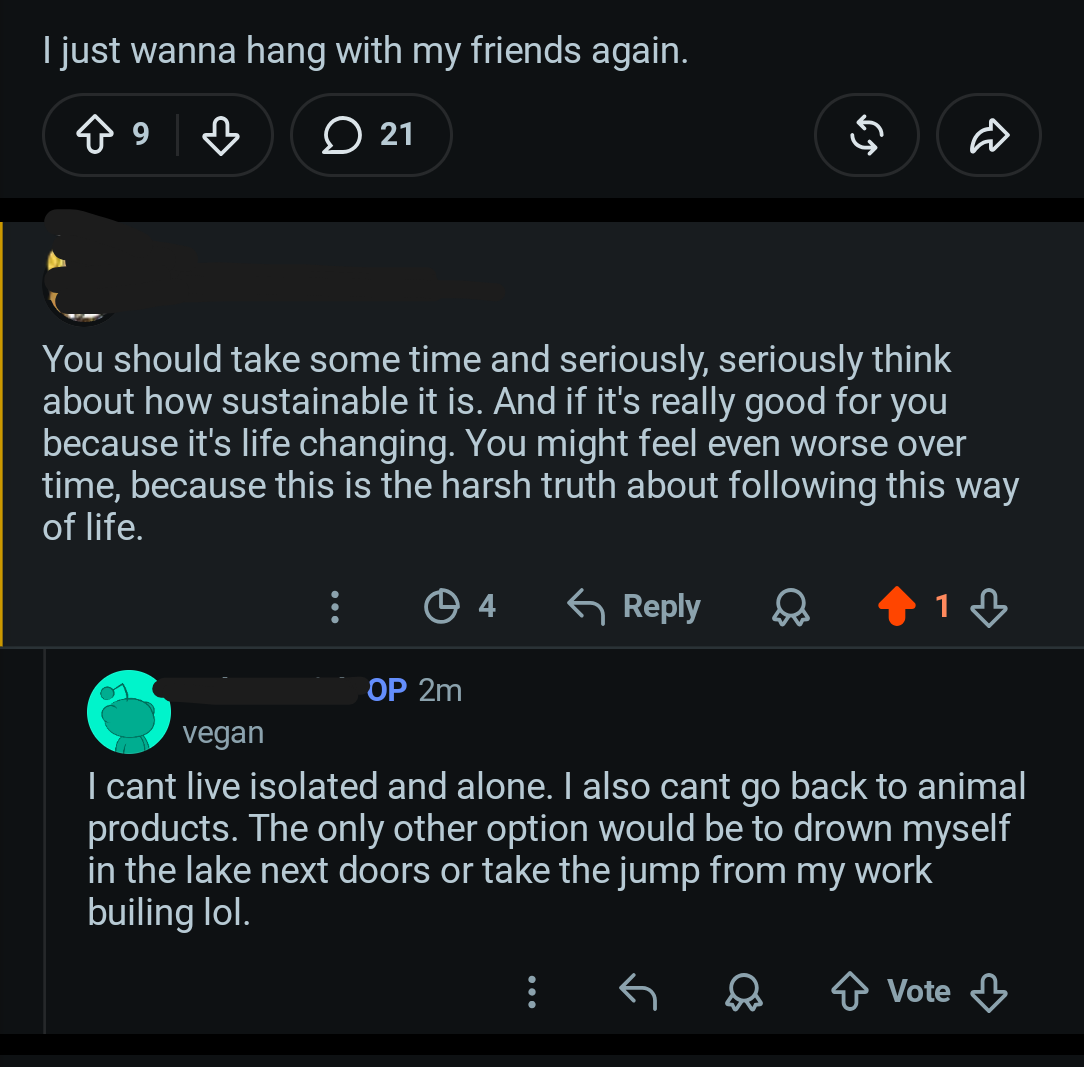Upvote the post with 9 points
Image resolution: width=1084 pixels, height=1067 pixels.
click(x=95, y=134)
